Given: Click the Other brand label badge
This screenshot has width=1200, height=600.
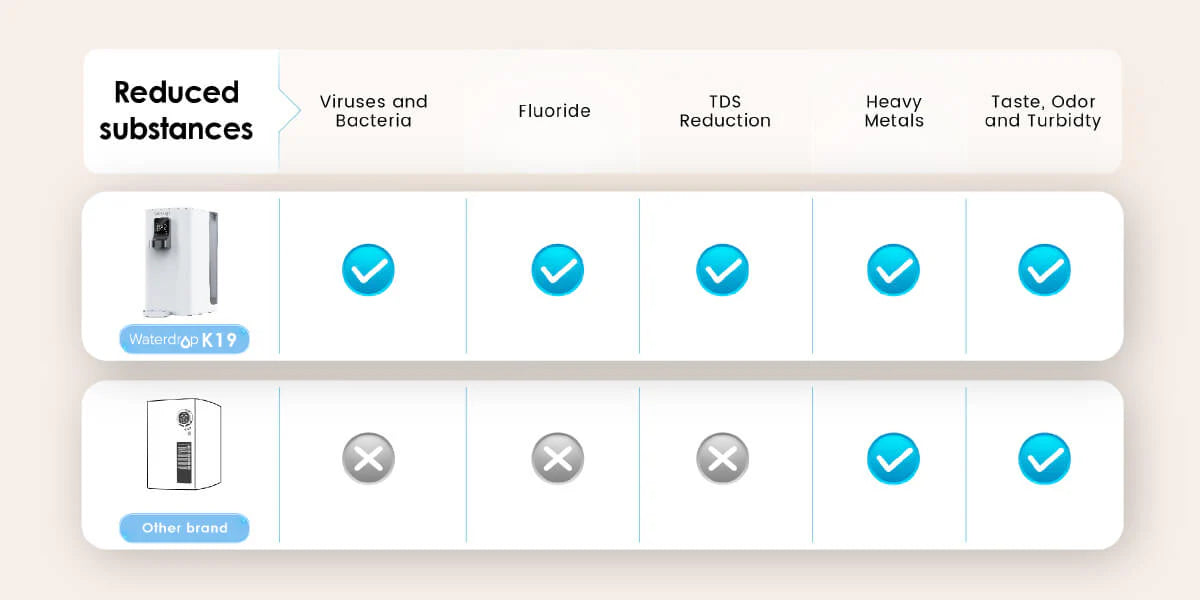Looking at the screenshot, I should (x=184, y=528).
